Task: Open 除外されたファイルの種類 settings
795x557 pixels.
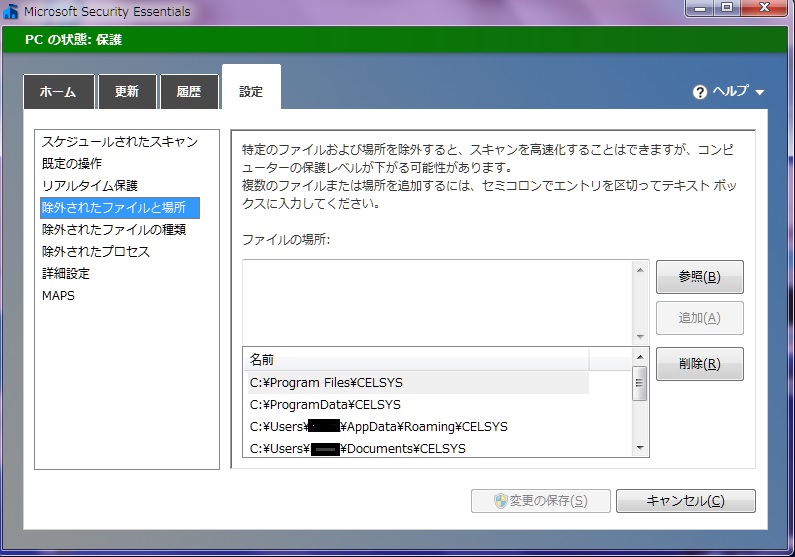Action: click(x=114, y=230)
